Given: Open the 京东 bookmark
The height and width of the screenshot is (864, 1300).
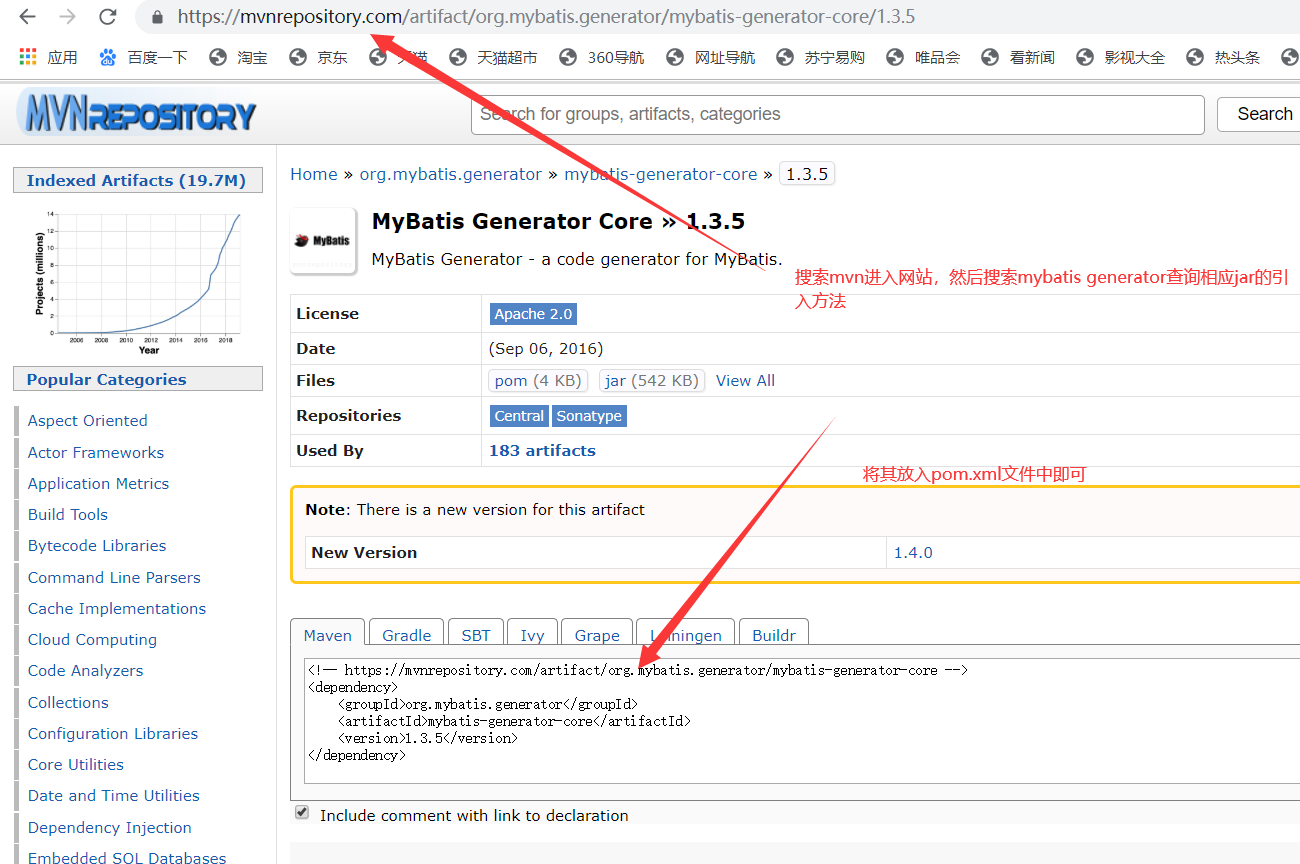Looking at the screenshot, I should pyautogui.click(x=318, y=57).
